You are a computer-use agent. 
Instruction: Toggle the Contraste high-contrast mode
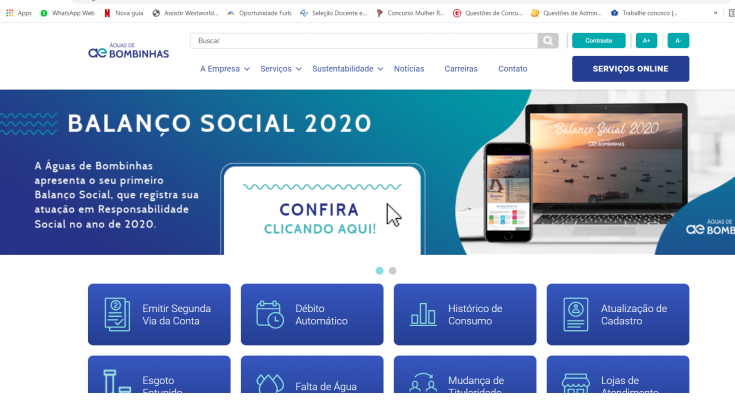click(599, 41)
